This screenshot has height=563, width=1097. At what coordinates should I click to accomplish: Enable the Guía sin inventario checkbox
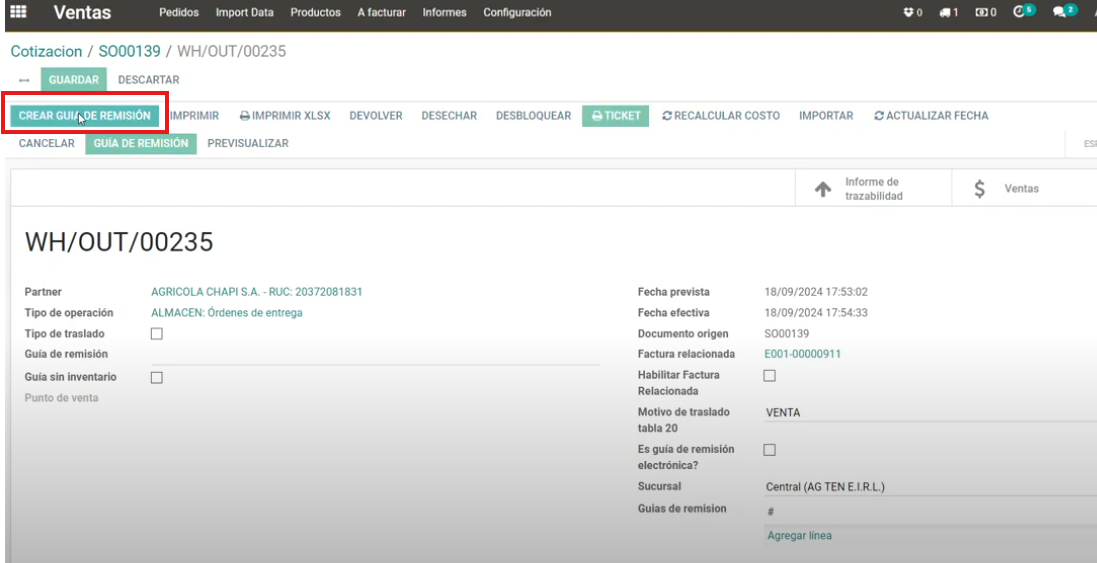click(x=156, y=378)
